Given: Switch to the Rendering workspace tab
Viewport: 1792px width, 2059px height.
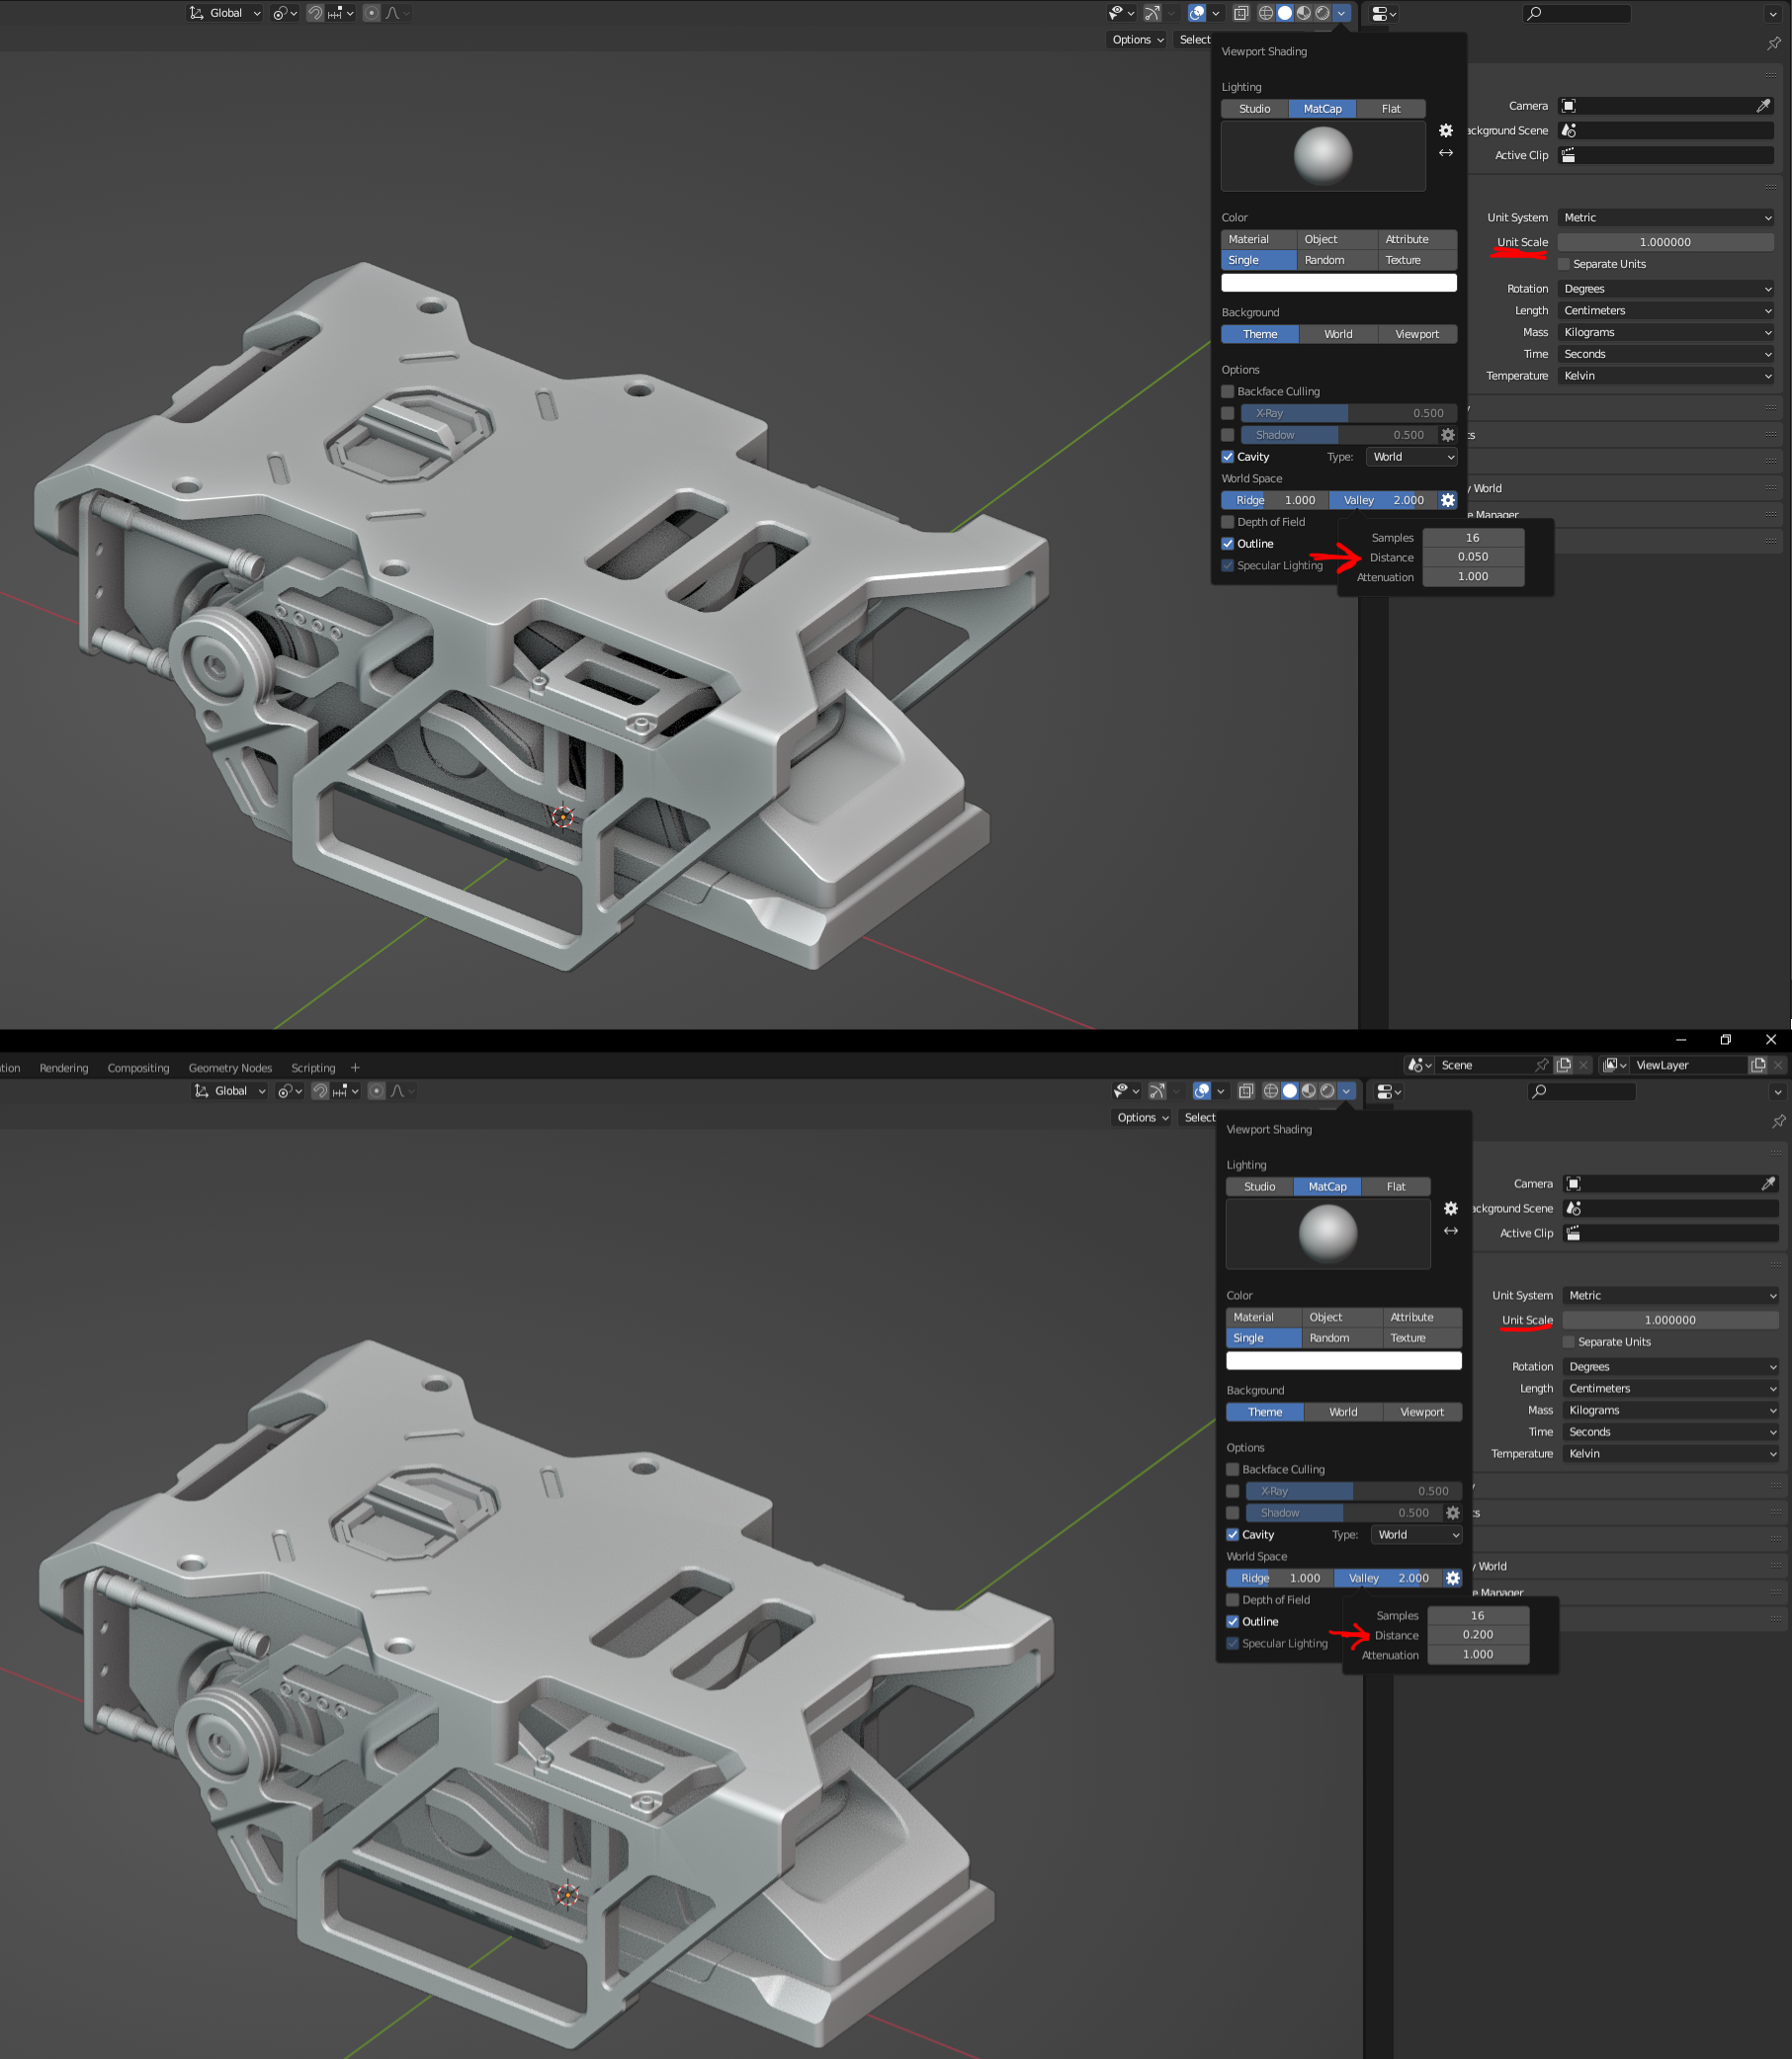Looking at the screenshot, I should [x=64, y=1068].
